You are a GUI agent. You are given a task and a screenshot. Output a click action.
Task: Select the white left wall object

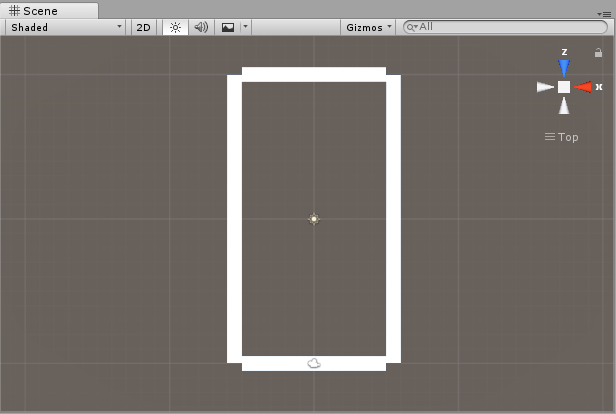point(235,219)
